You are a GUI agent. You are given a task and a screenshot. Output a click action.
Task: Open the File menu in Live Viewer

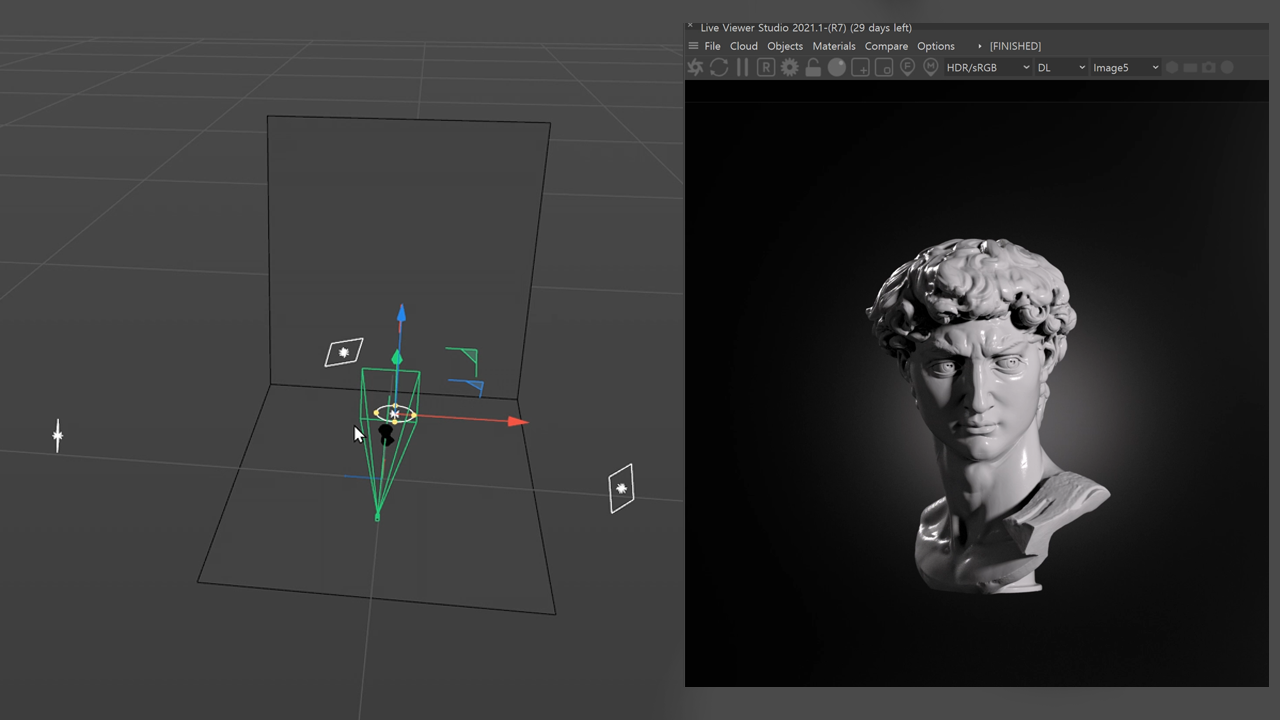pos(712,46)
